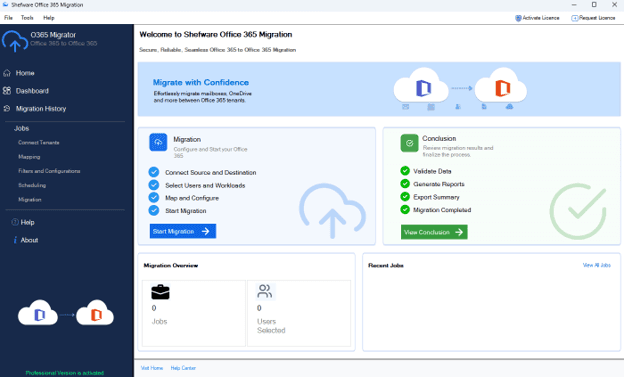
Task: Open Help in the sidebar
Action: click(x=27, y=223)
